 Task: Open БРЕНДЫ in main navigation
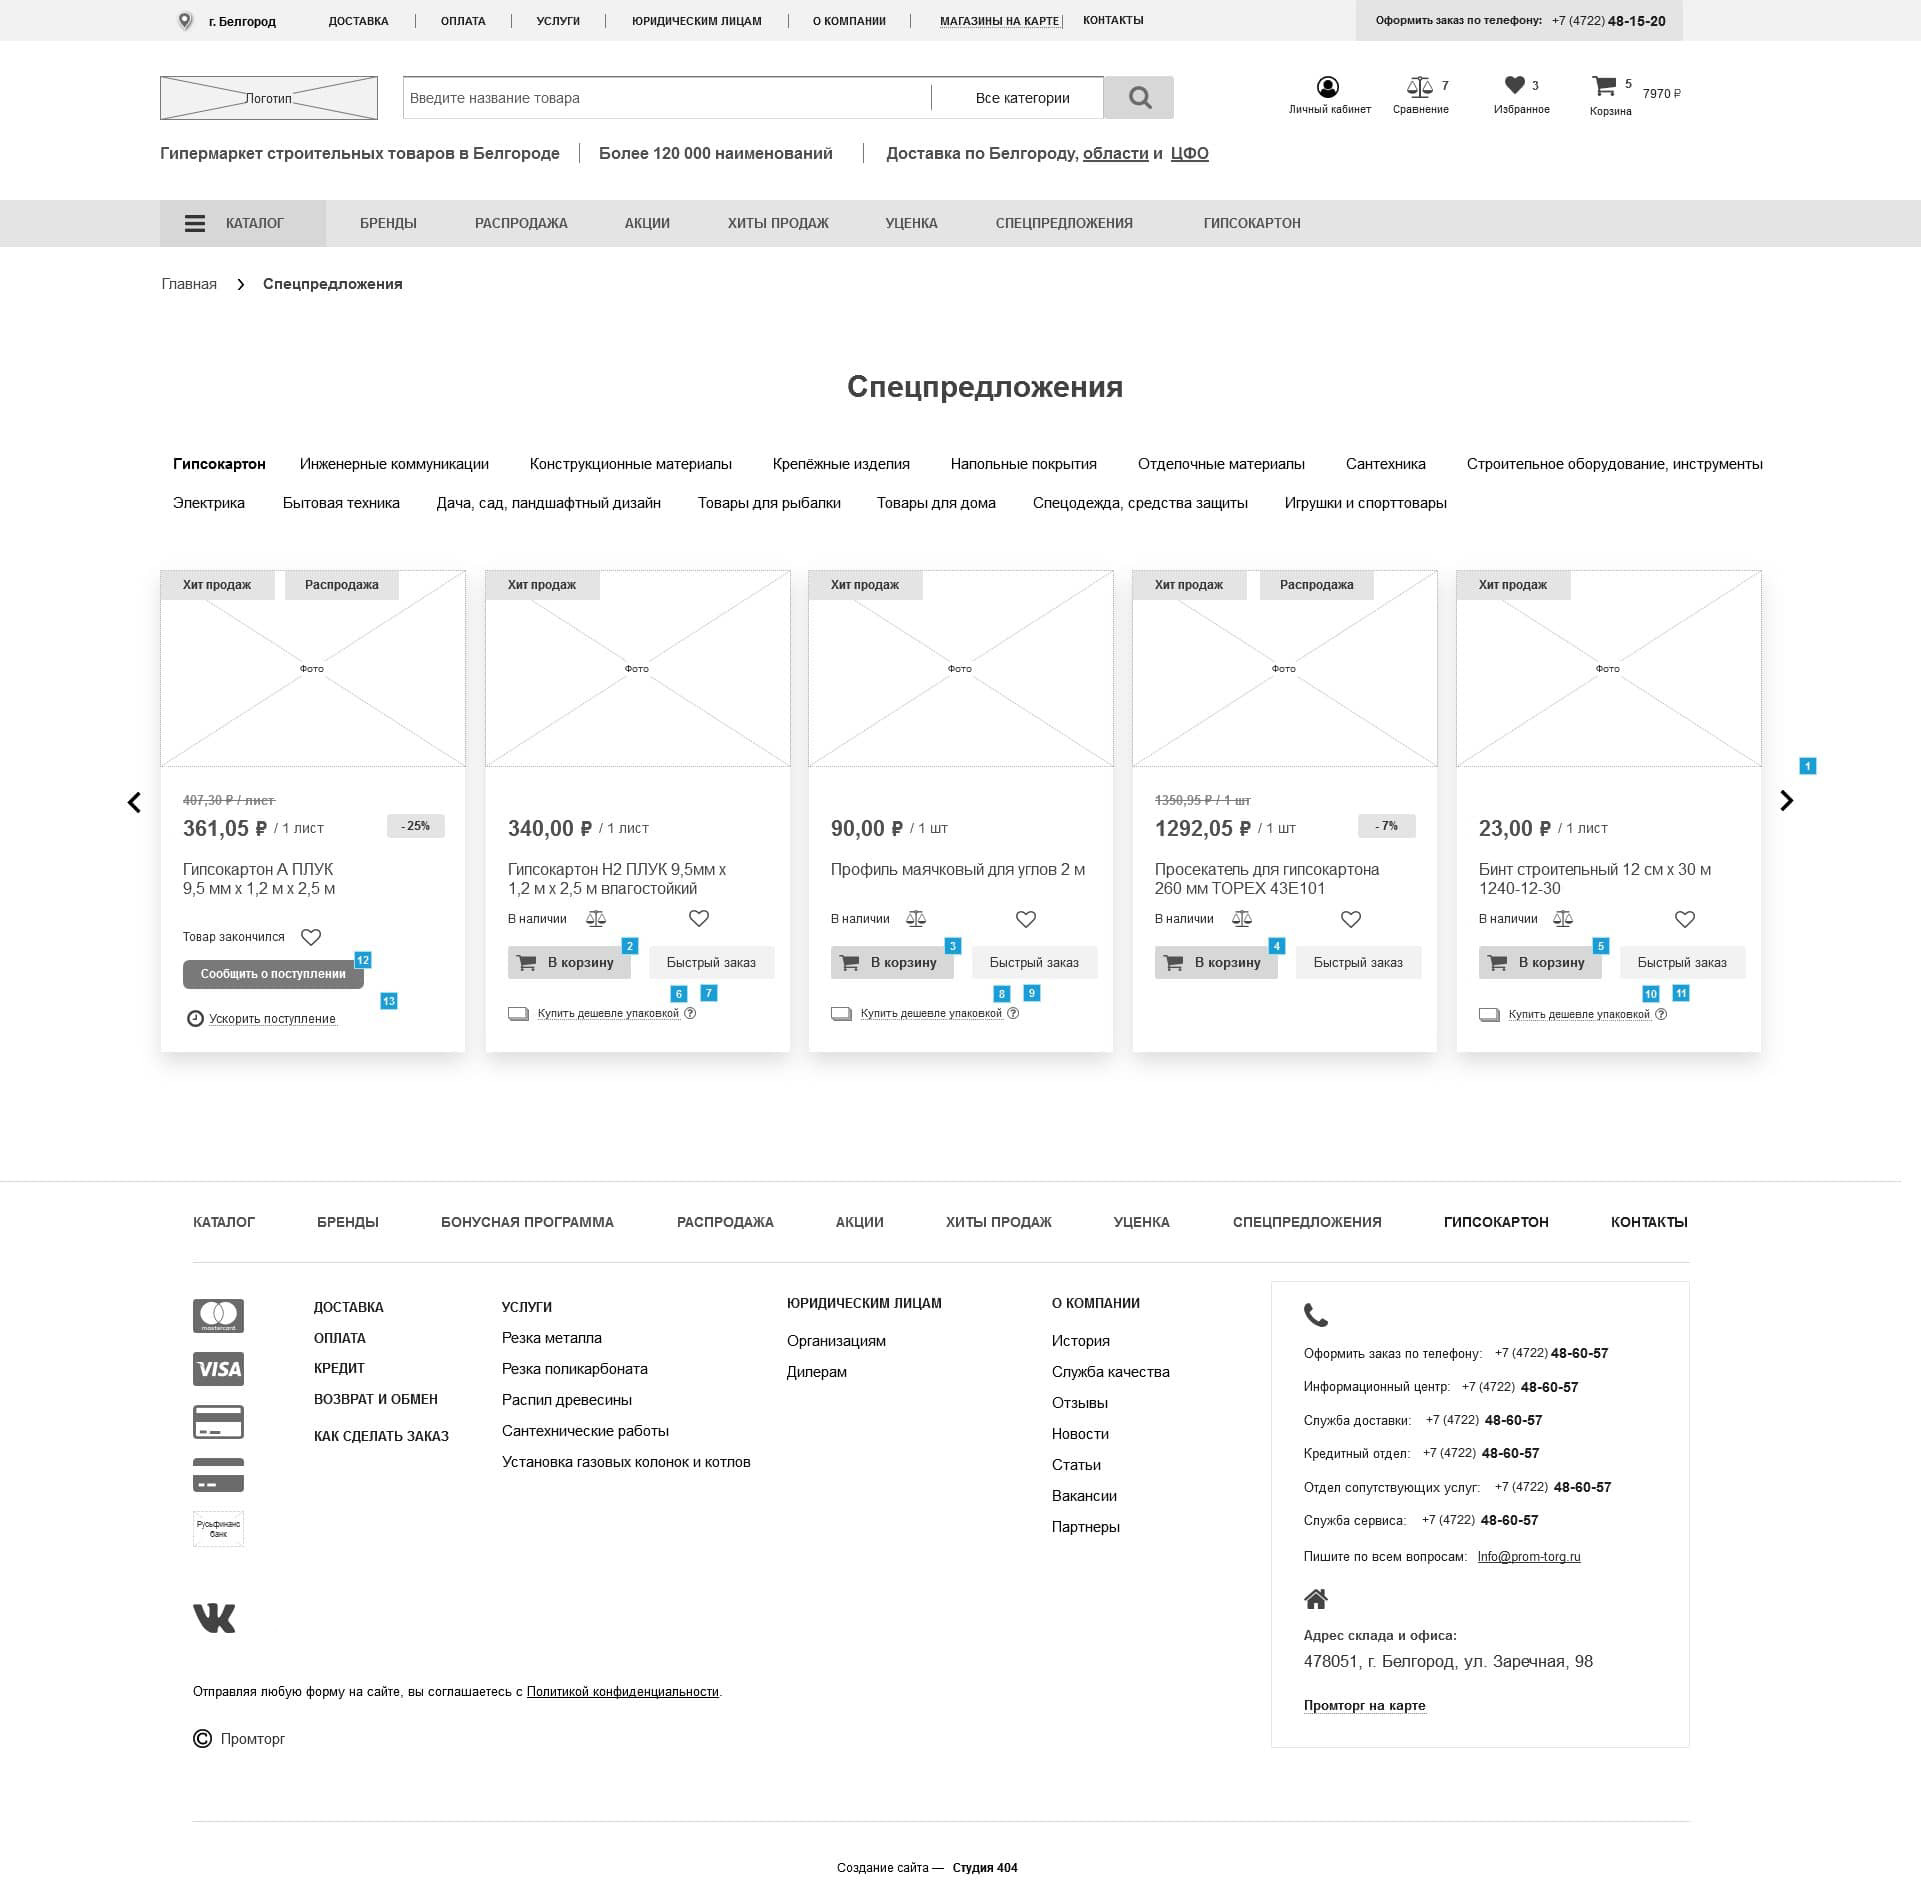click(388, 223)
